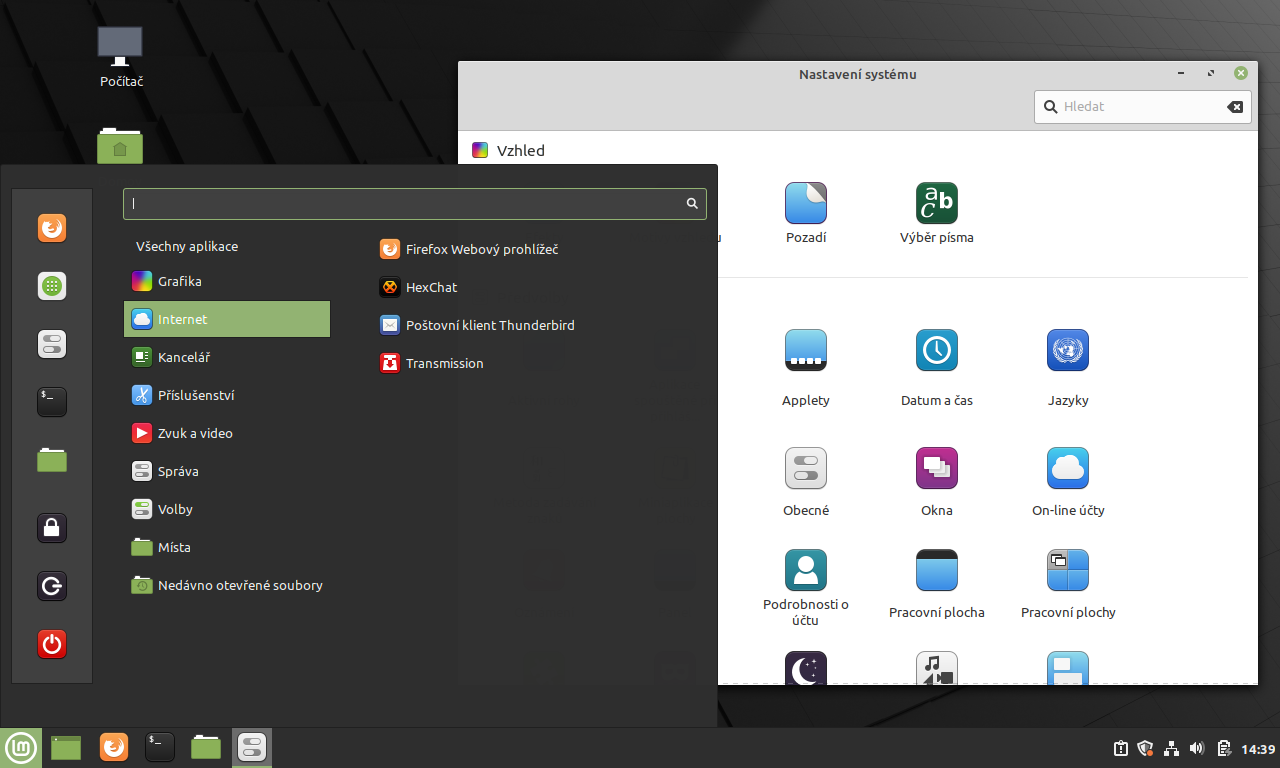Open the Okna settings icon
Image resolution: width=1280 pixels, height=768 pixels.
pos(936,467)
